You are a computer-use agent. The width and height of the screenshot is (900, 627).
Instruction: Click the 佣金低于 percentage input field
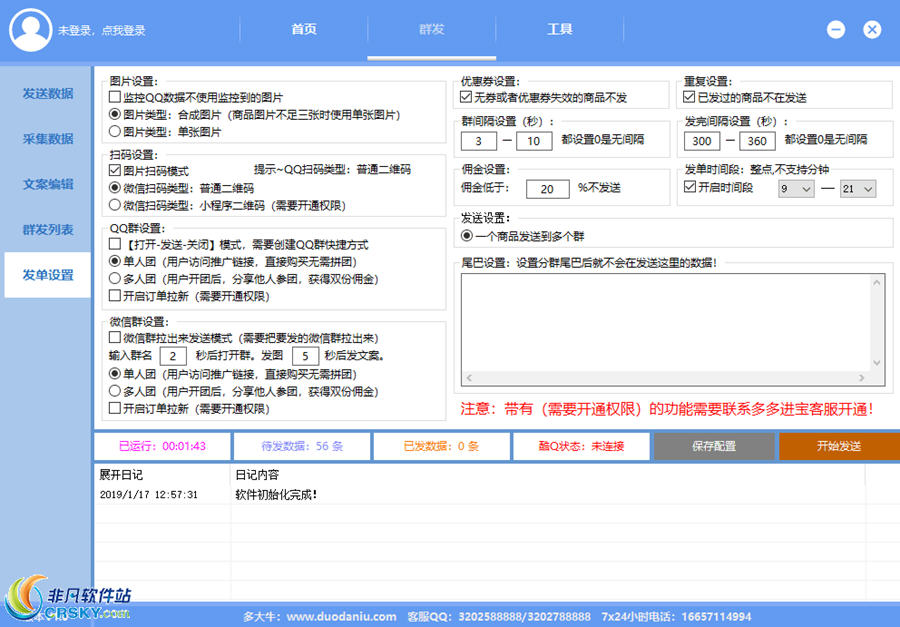pyautogui.click(x=547, y=188)
